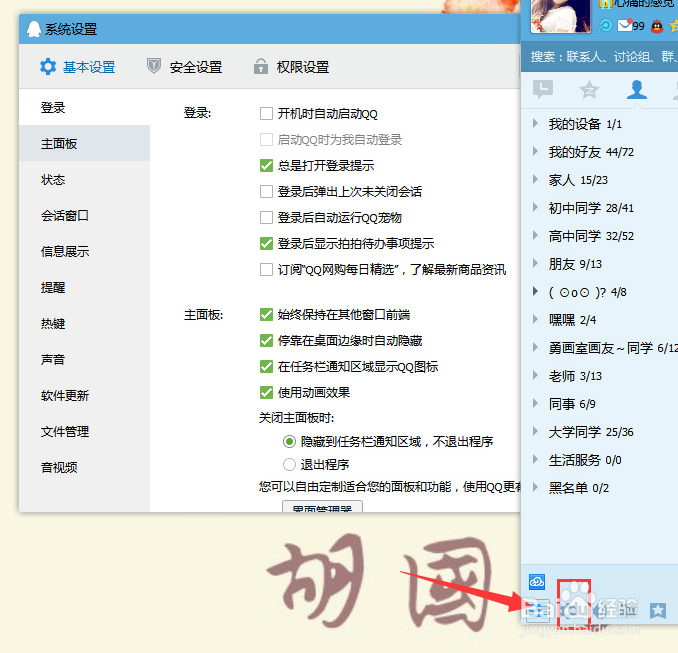The height and width of the screenshot is (653, 678).
Task: Uncheck 总是打开登录提示
Action: click(266, 166)
